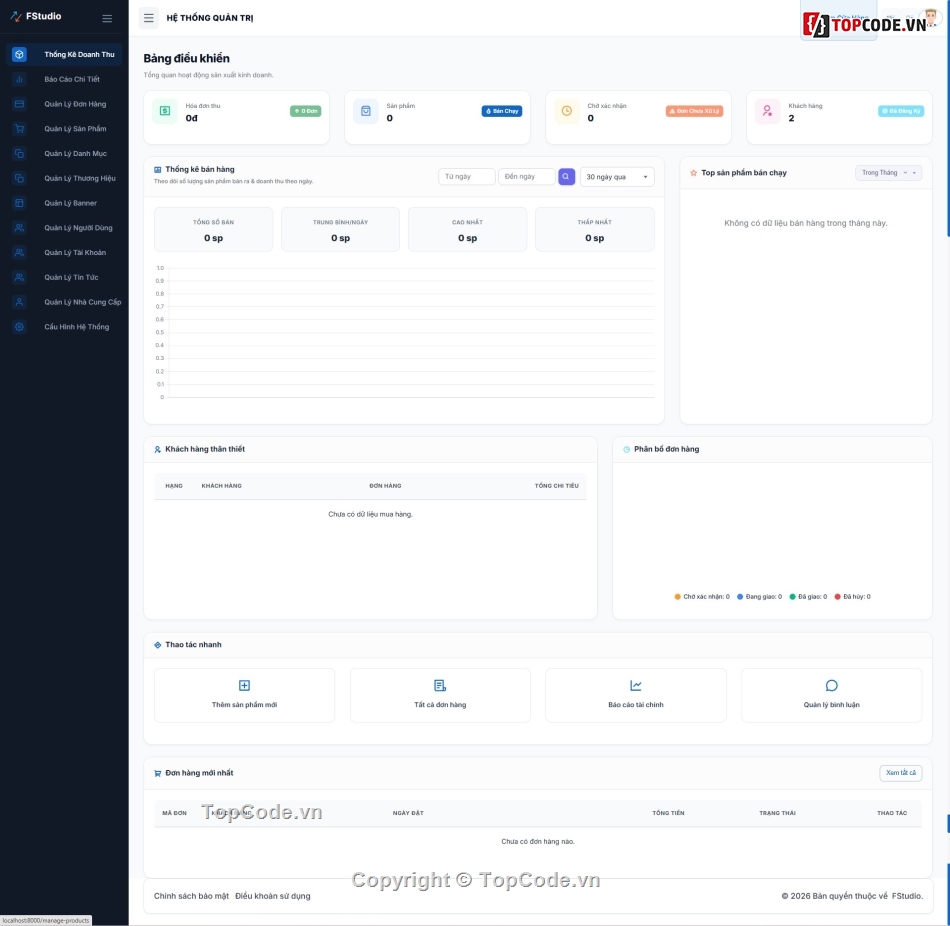The width and height of the screenshot is (950, 926).
Task: Open Thống Kê Doanh Thu menu item
Action: pyautogui.click(x=64, y=55)
